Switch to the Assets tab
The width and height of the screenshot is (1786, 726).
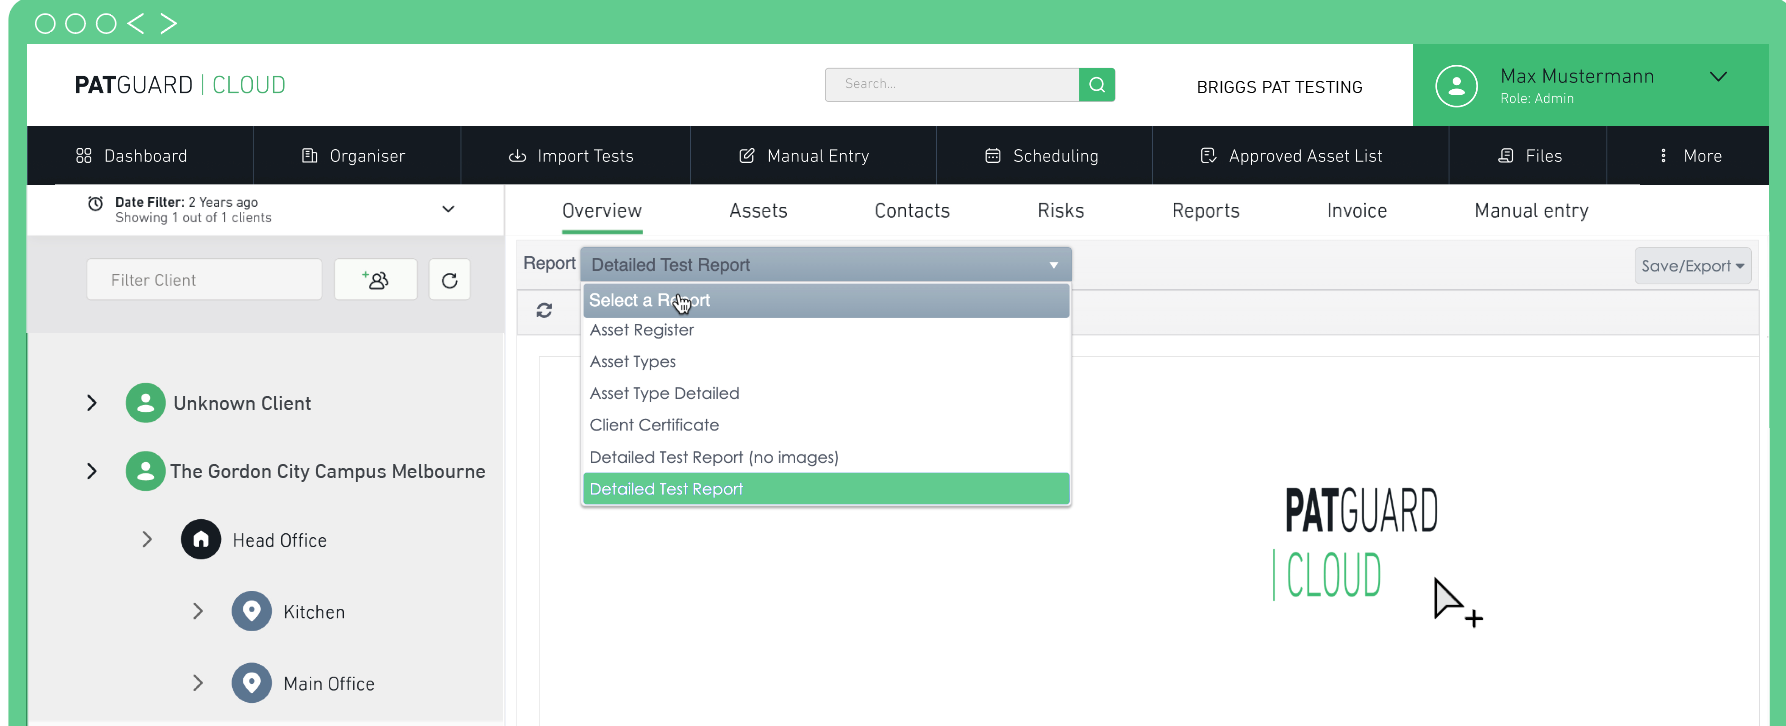(x=758, y=211)
